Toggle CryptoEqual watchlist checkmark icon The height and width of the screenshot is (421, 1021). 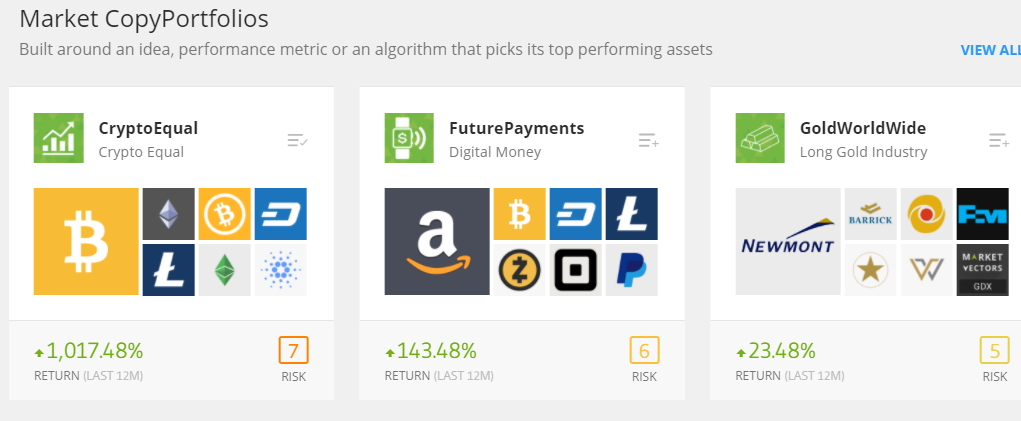tap(298, 140)
